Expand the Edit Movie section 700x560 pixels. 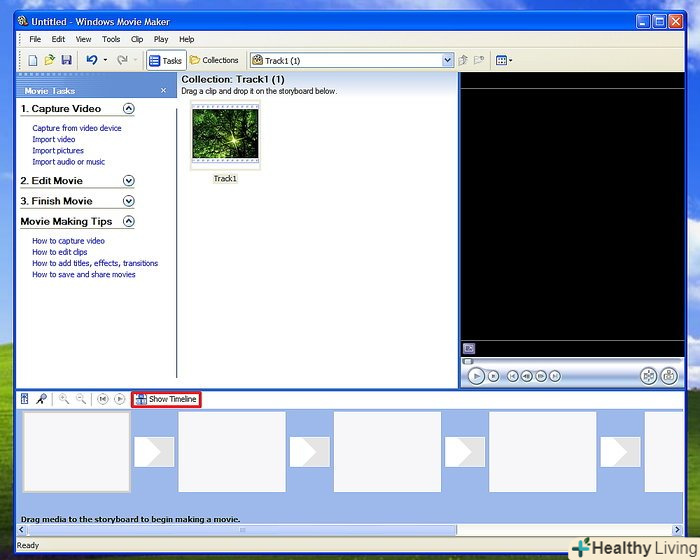click(128, 181)
